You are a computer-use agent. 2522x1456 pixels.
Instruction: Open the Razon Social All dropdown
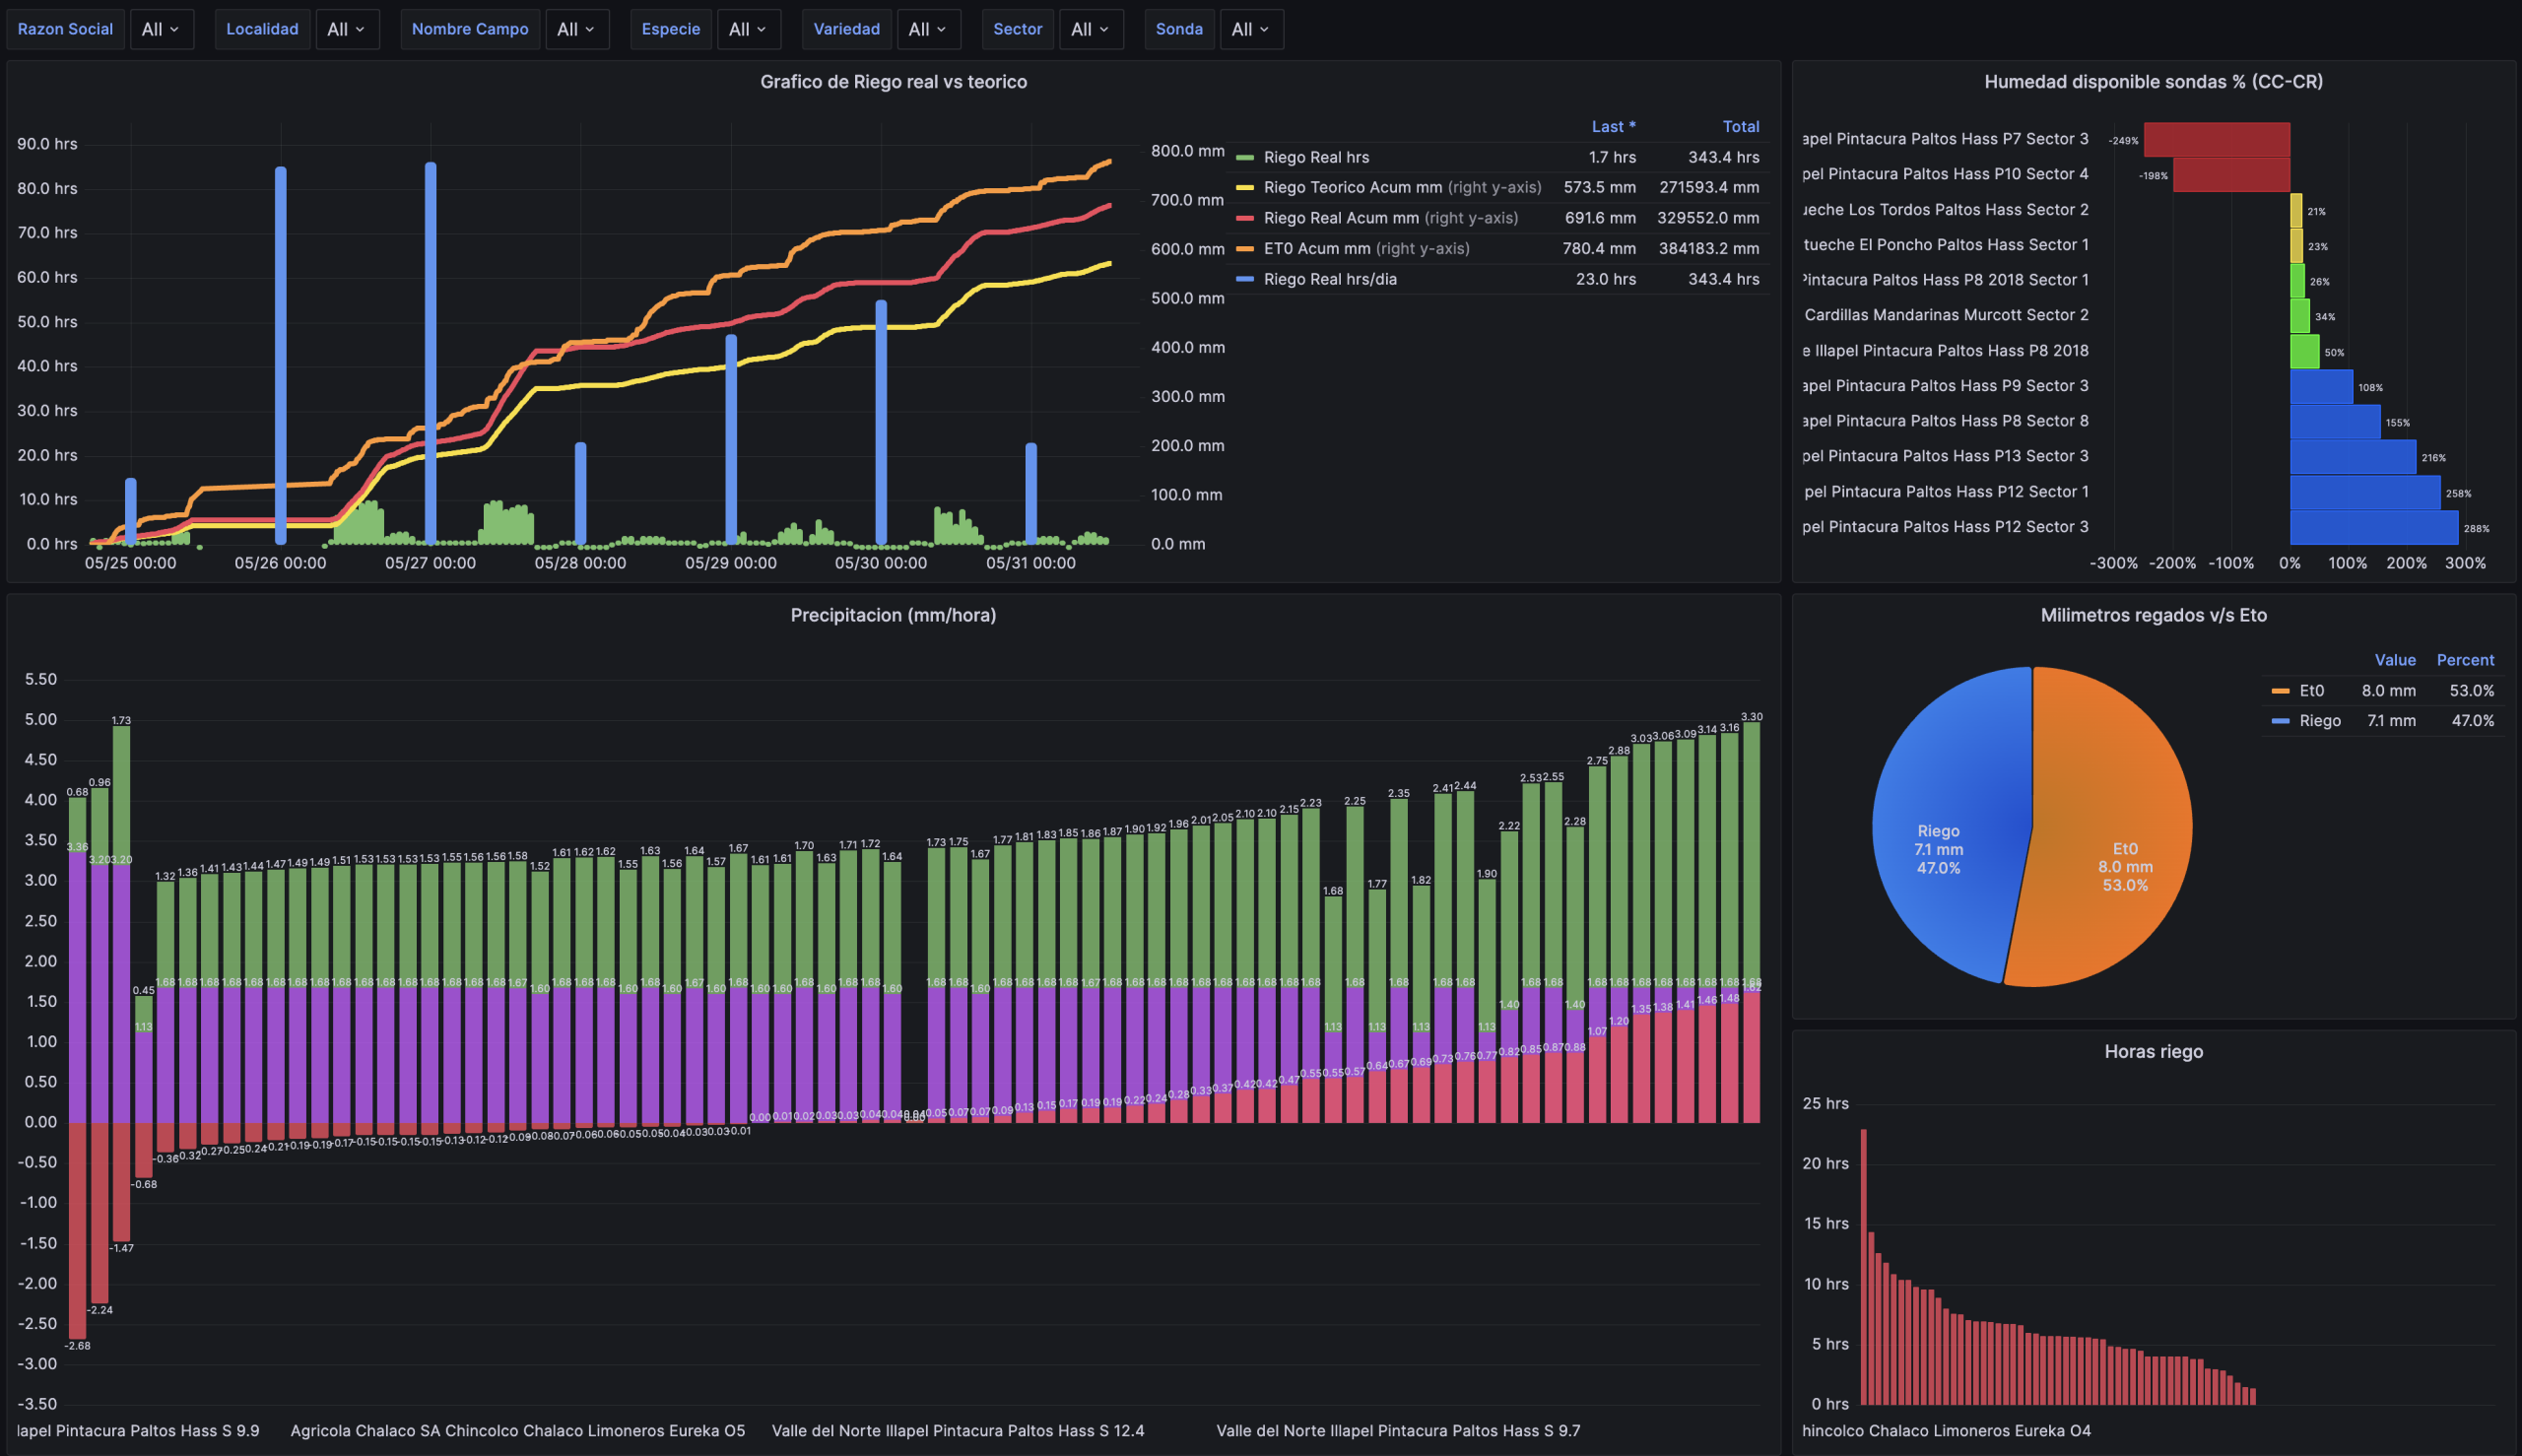click(160, 29)
